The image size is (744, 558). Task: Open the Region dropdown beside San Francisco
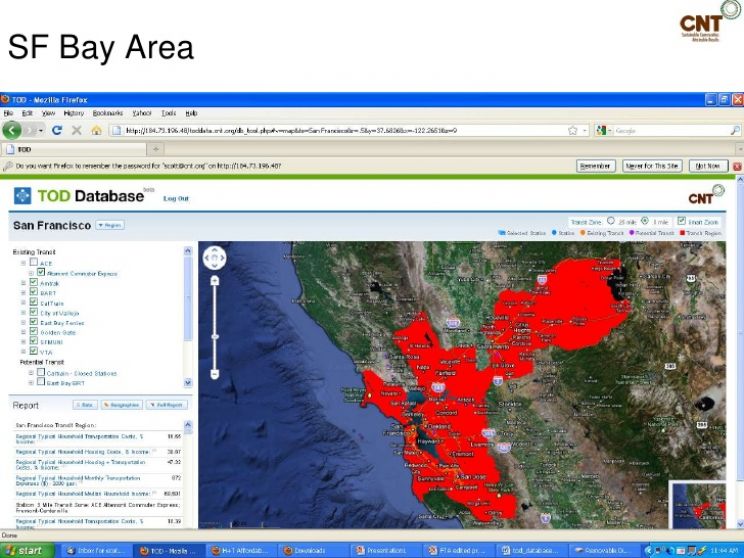110,225
